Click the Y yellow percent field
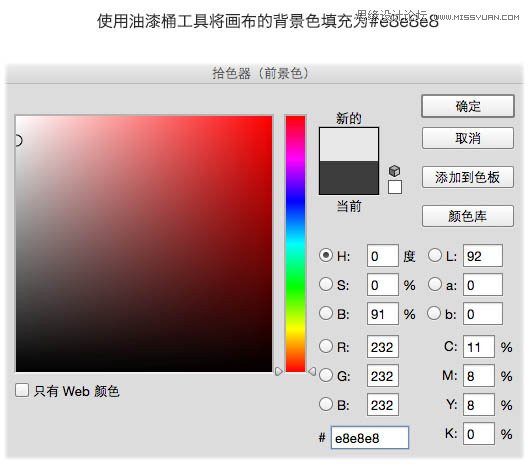 click(x=479, y=405)
